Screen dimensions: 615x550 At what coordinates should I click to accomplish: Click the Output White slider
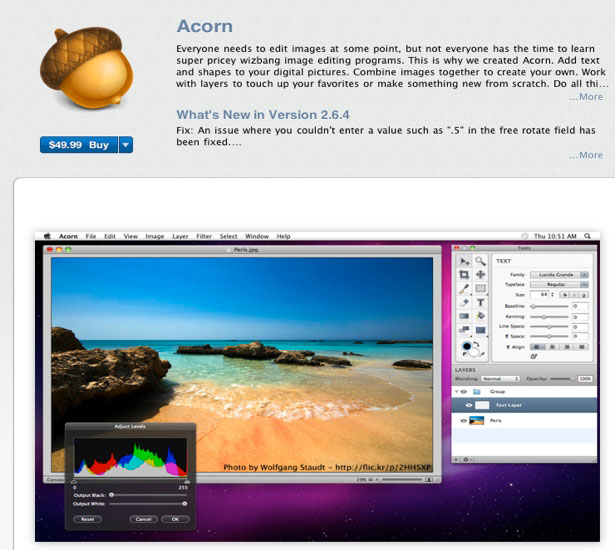click(x=148, y=504)
